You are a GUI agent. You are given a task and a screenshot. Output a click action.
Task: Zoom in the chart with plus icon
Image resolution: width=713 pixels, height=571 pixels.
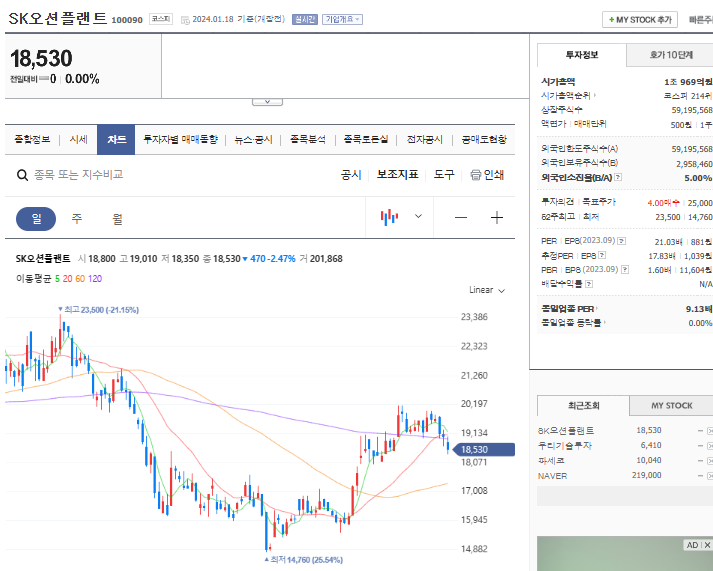click(x=497, y=218)
